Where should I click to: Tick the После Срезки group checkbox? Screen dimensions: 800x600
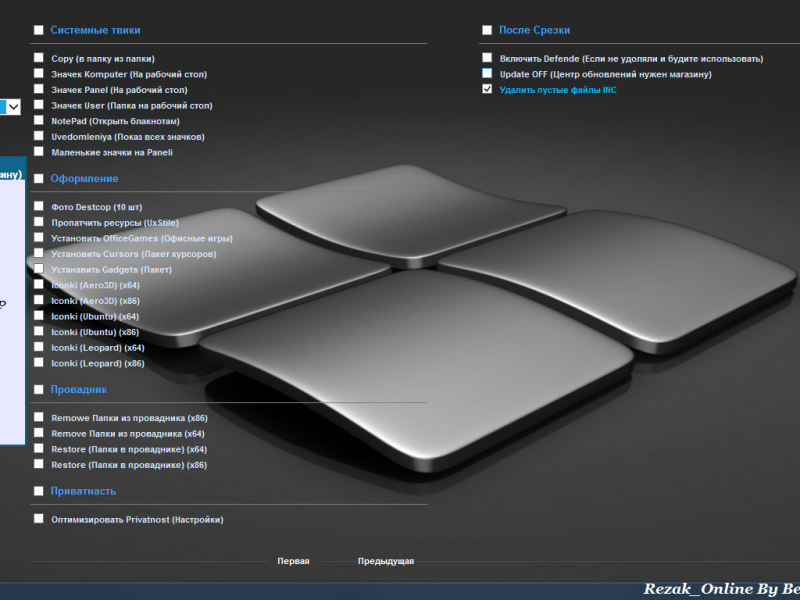tap(487, 30)
